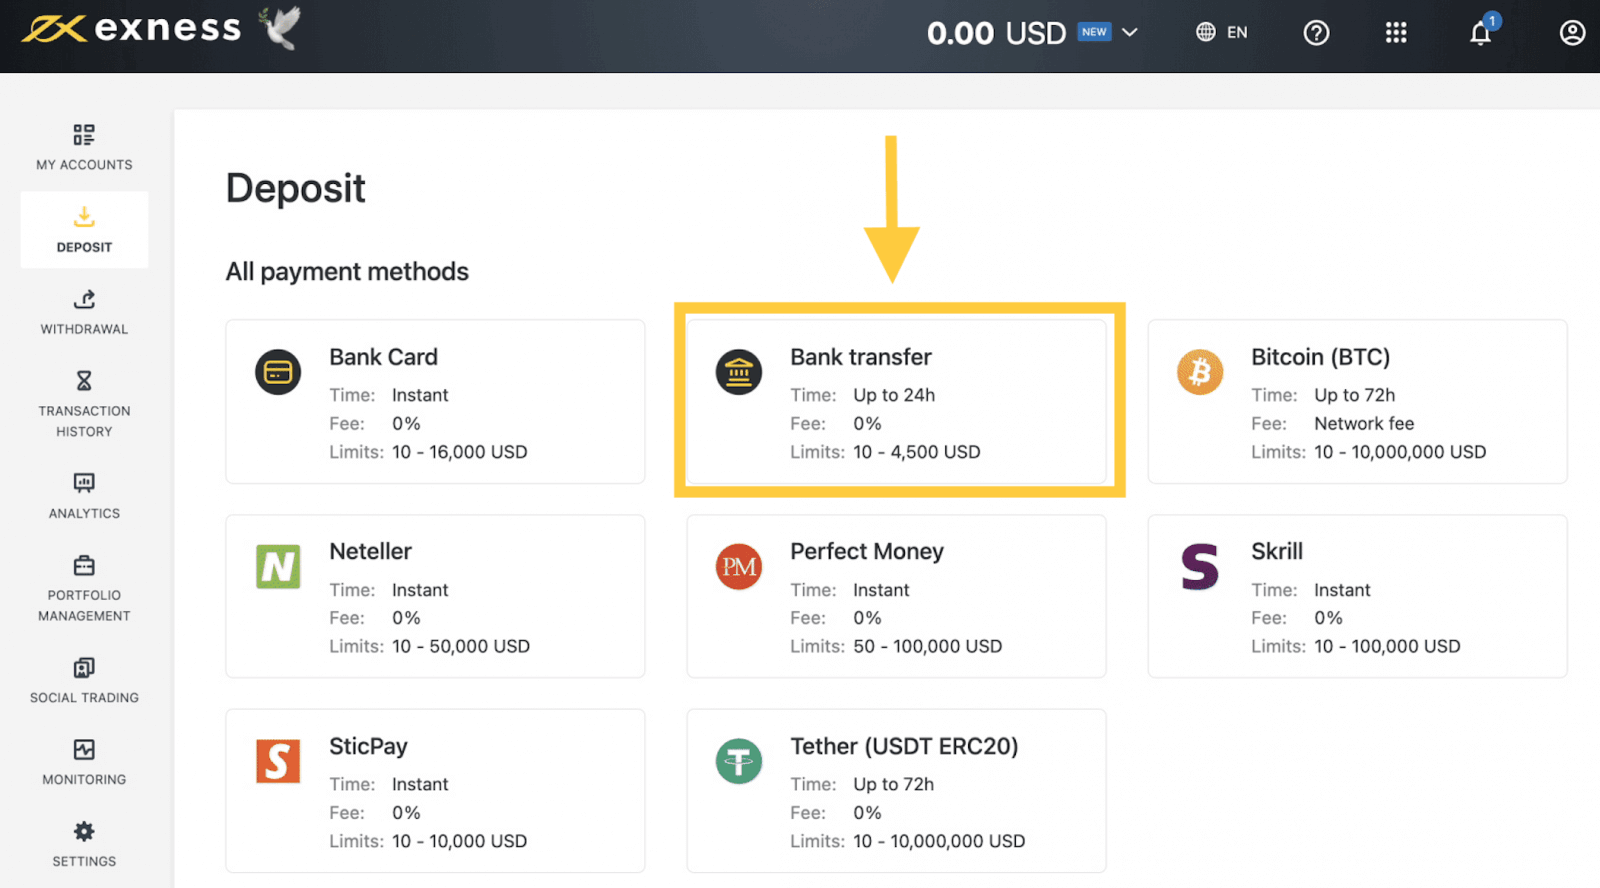
Task: Select the Deposit download icon in sidebar
Action: tap(84, 217)
